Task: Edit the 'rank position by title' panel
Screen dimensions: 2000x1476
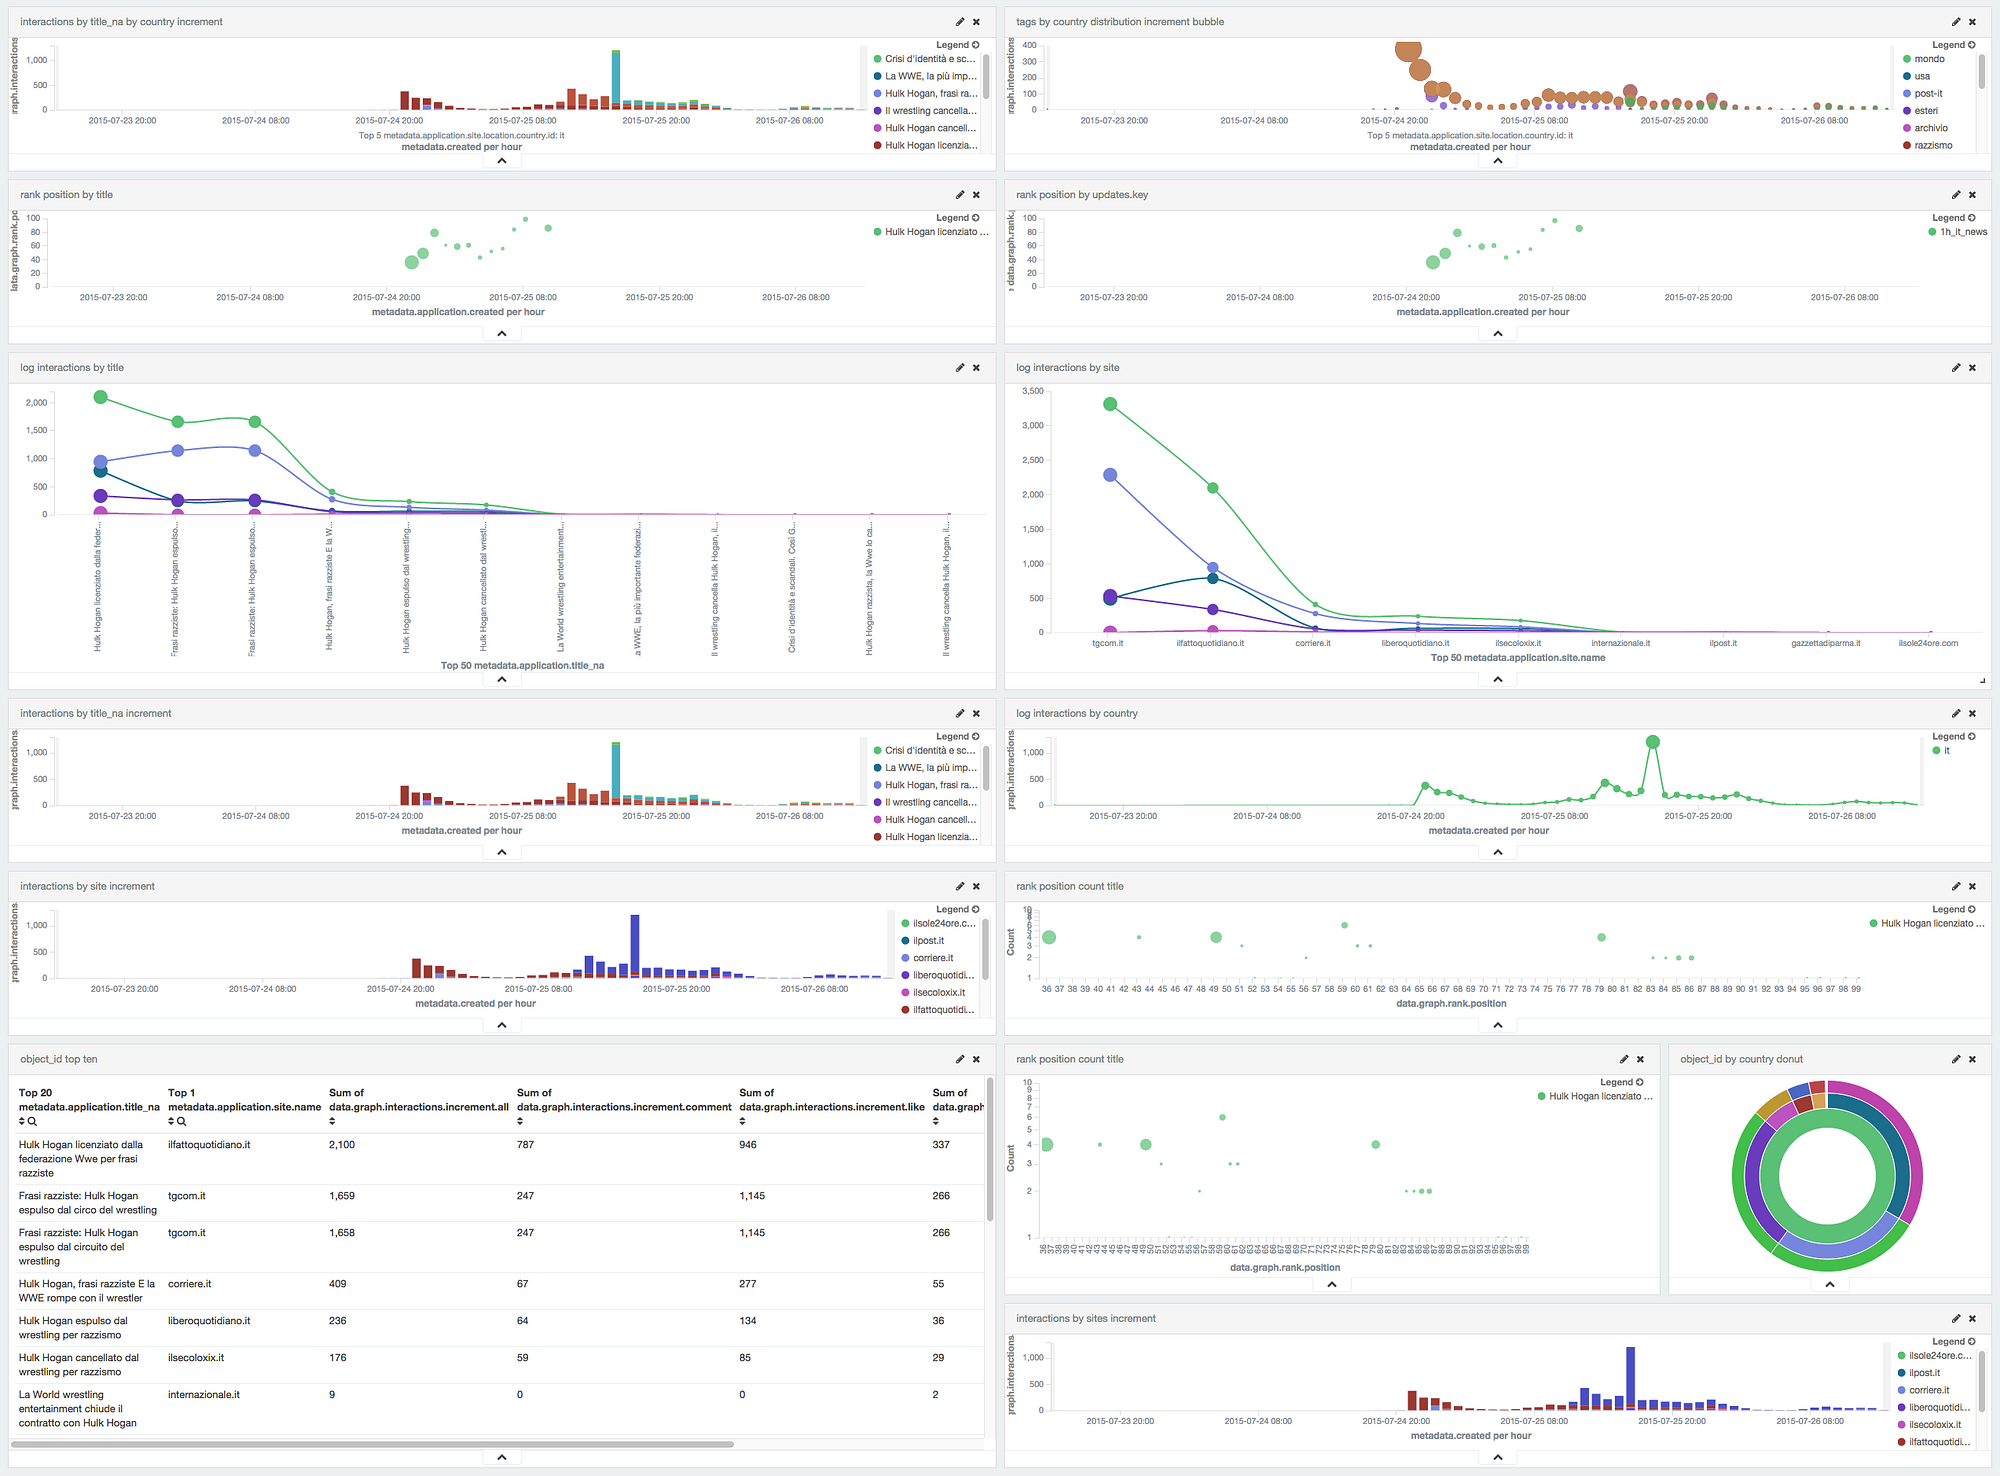Action: coord(960,195)
